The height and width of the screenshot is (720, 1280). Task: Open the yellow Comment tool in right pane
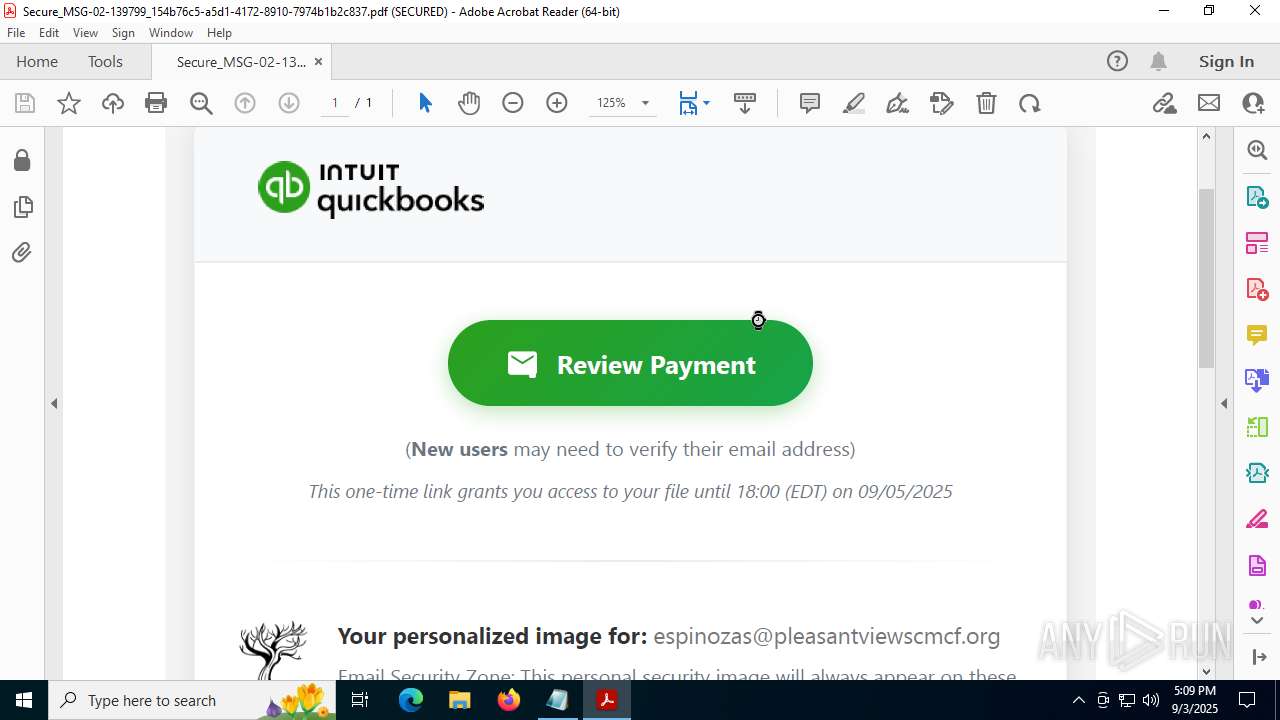(x=1257, y=335)
